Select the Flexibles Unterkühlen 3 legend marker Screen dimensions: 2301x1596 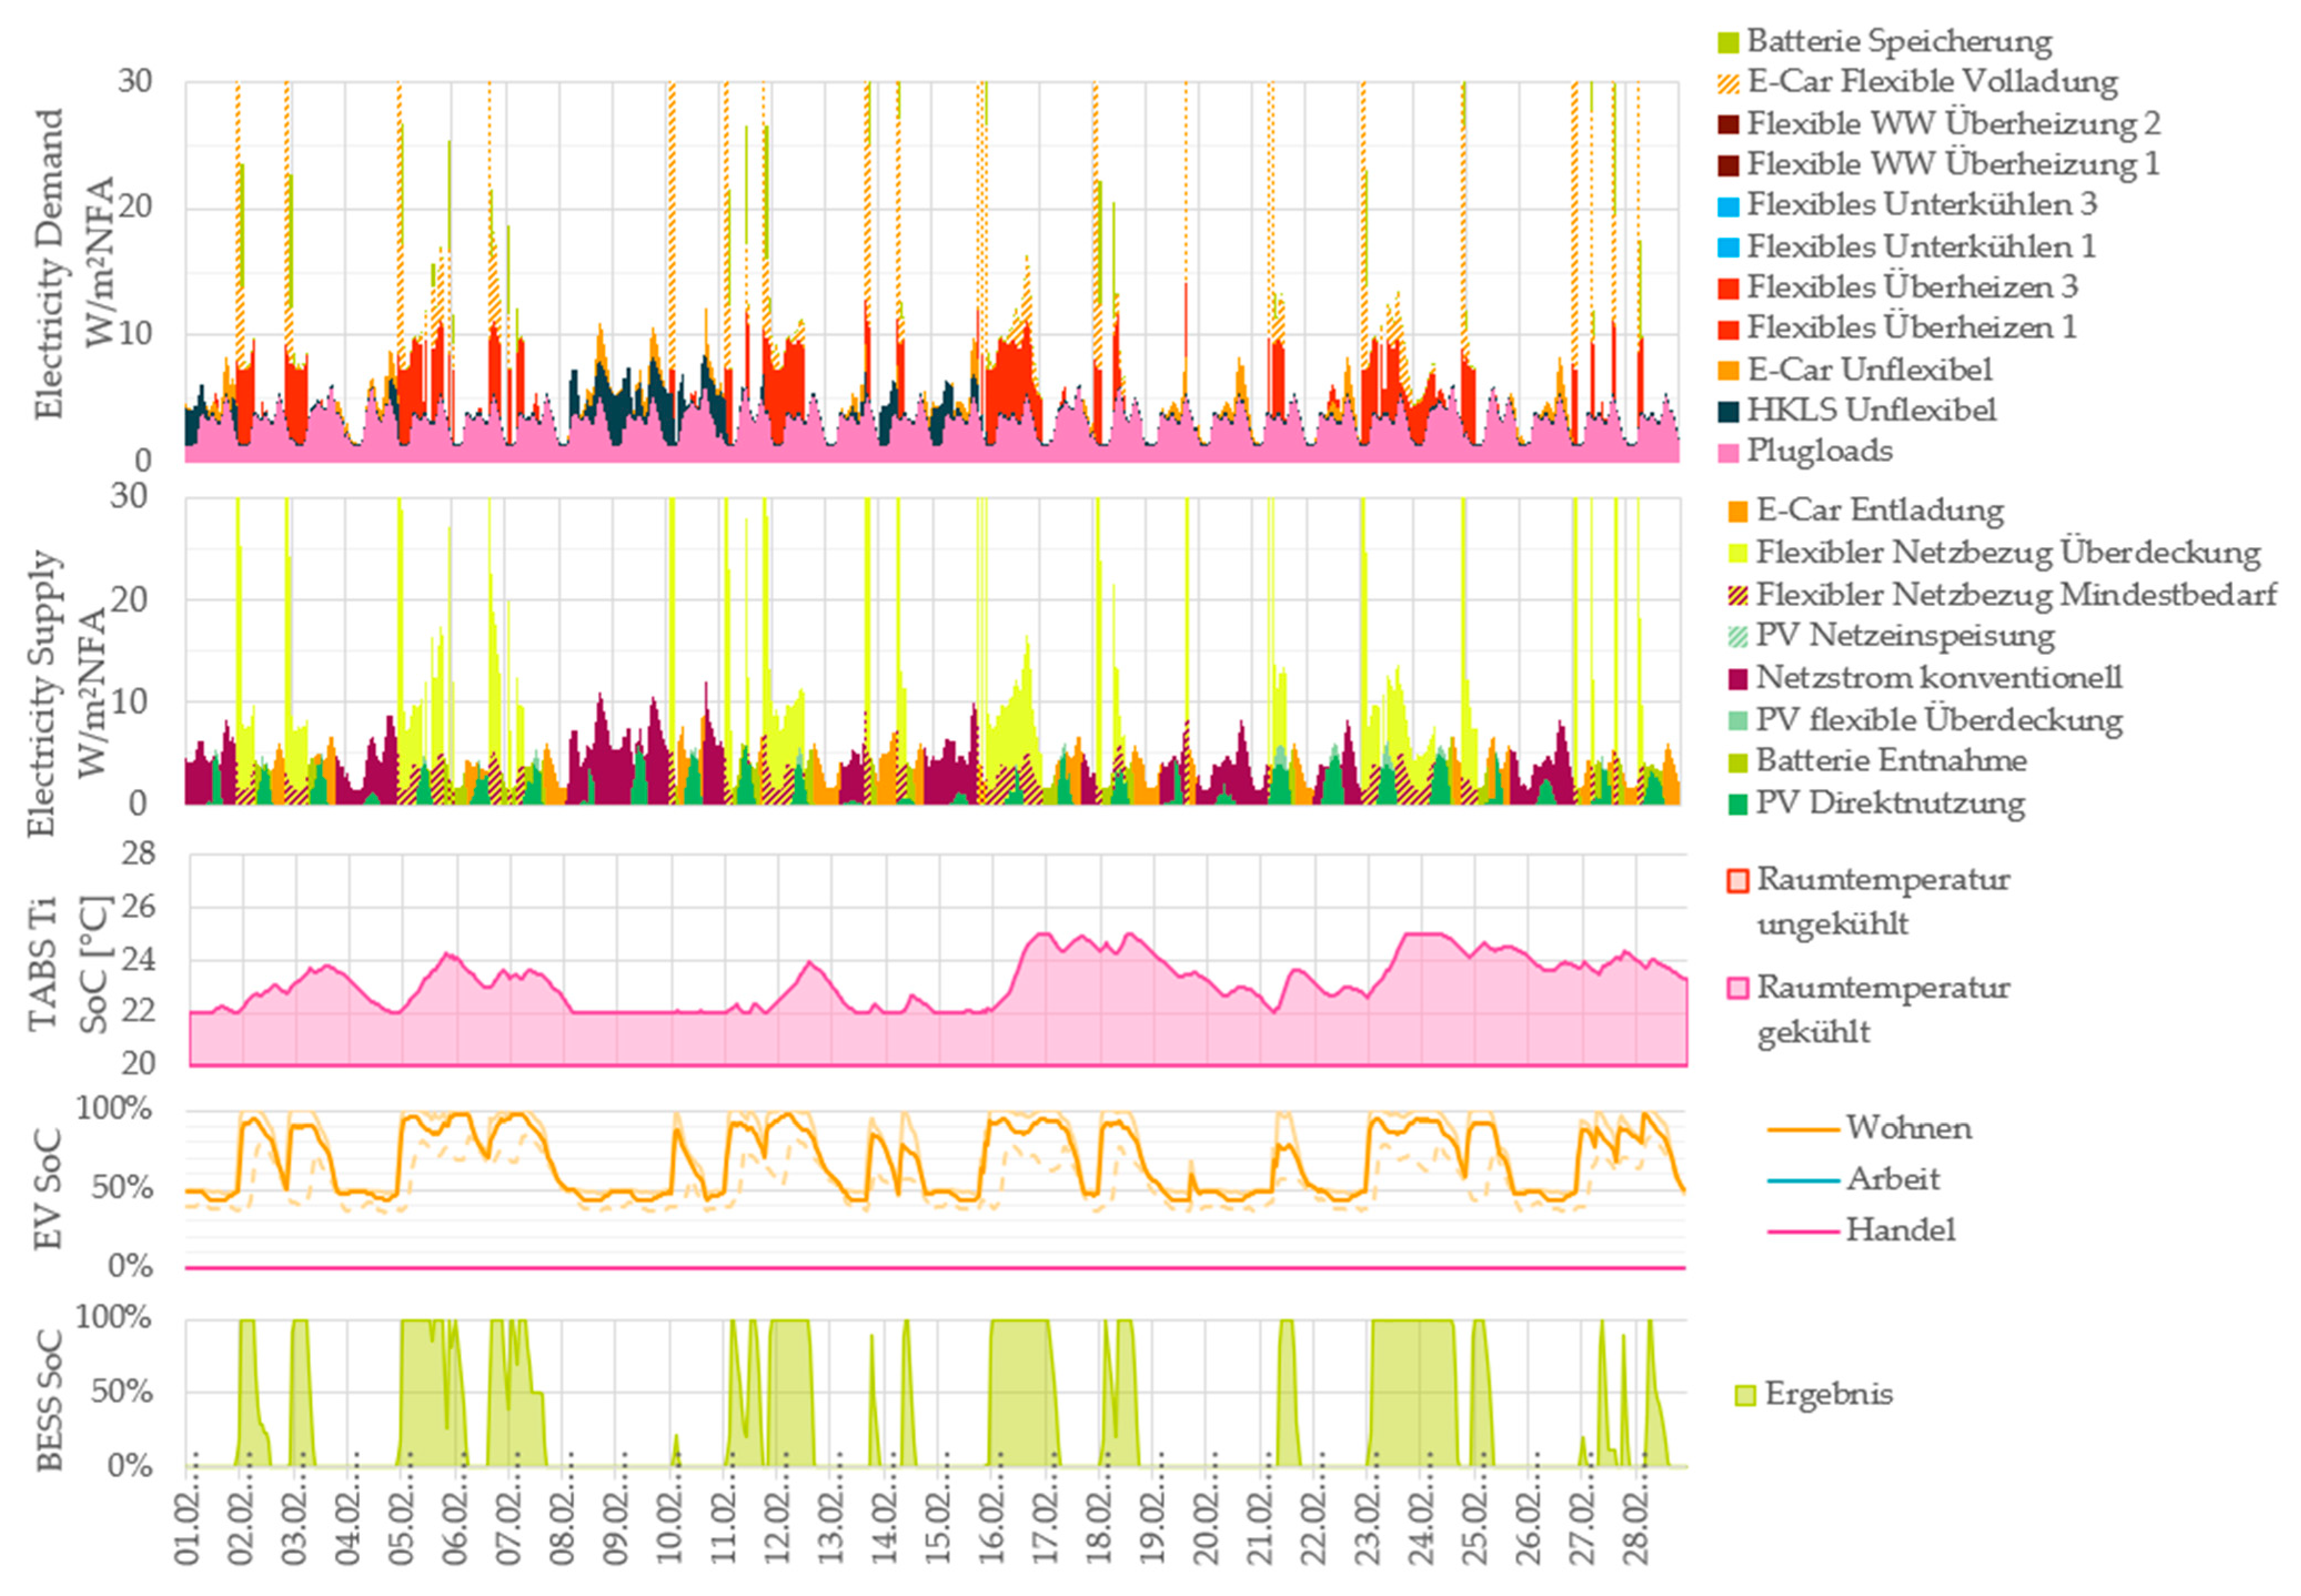coord(1727,207)
